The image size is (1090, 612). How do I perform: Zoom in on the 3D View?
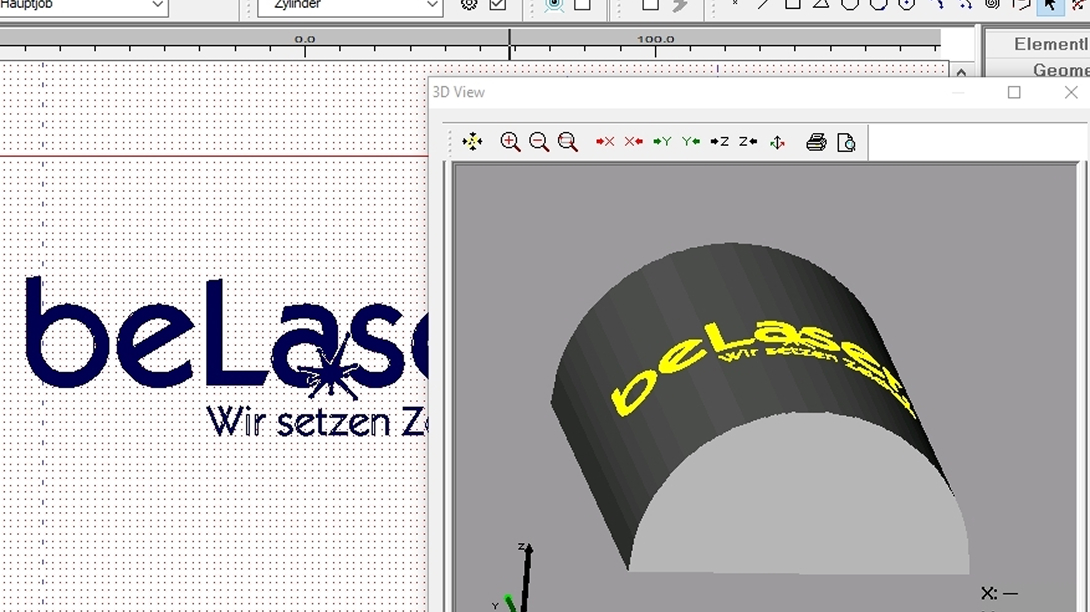[x=510, y=142]
